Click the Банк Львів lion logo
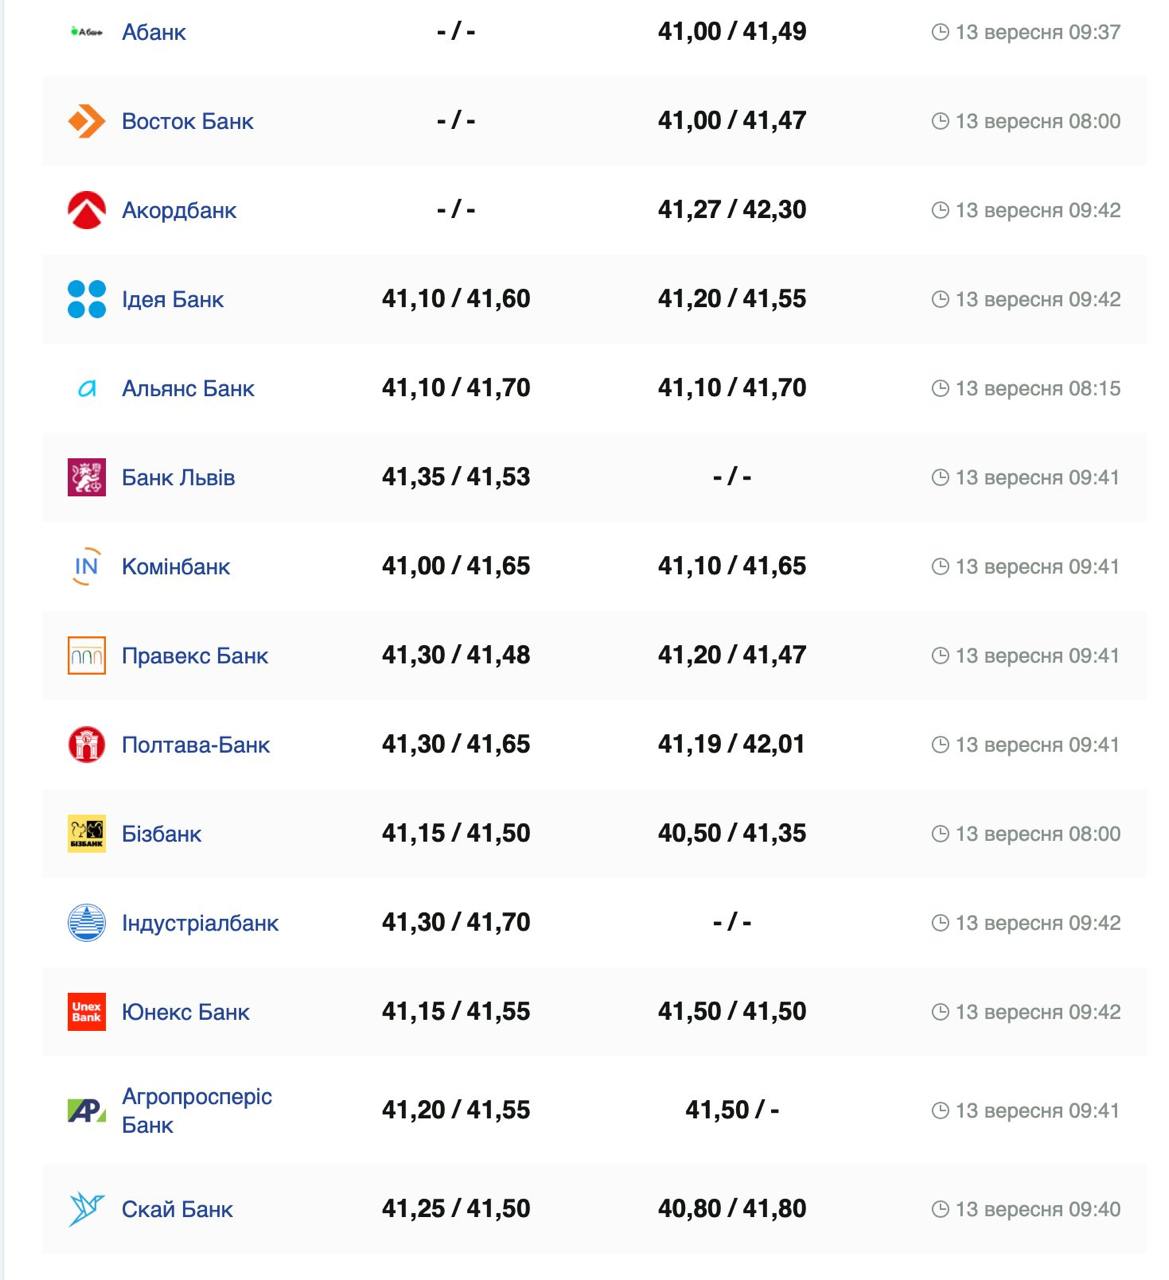Viewport: 1169px width, 1280px height. coord(86,477)
